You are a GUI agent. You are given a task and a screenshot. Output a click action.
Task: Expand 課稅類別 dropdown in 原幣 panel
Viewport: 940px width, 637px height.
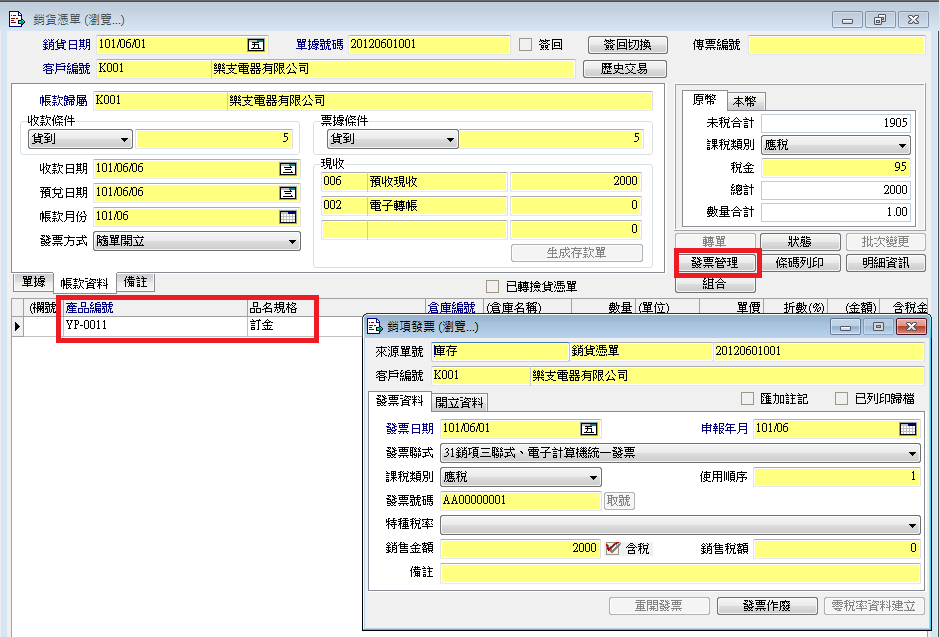pyautogui.click(x=902, y=145)
